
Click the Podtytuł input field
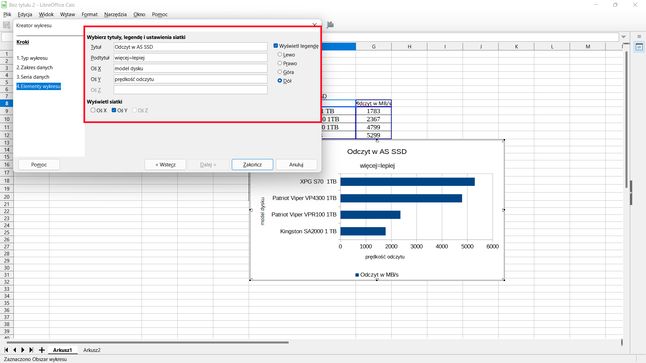tap(190, 58)
